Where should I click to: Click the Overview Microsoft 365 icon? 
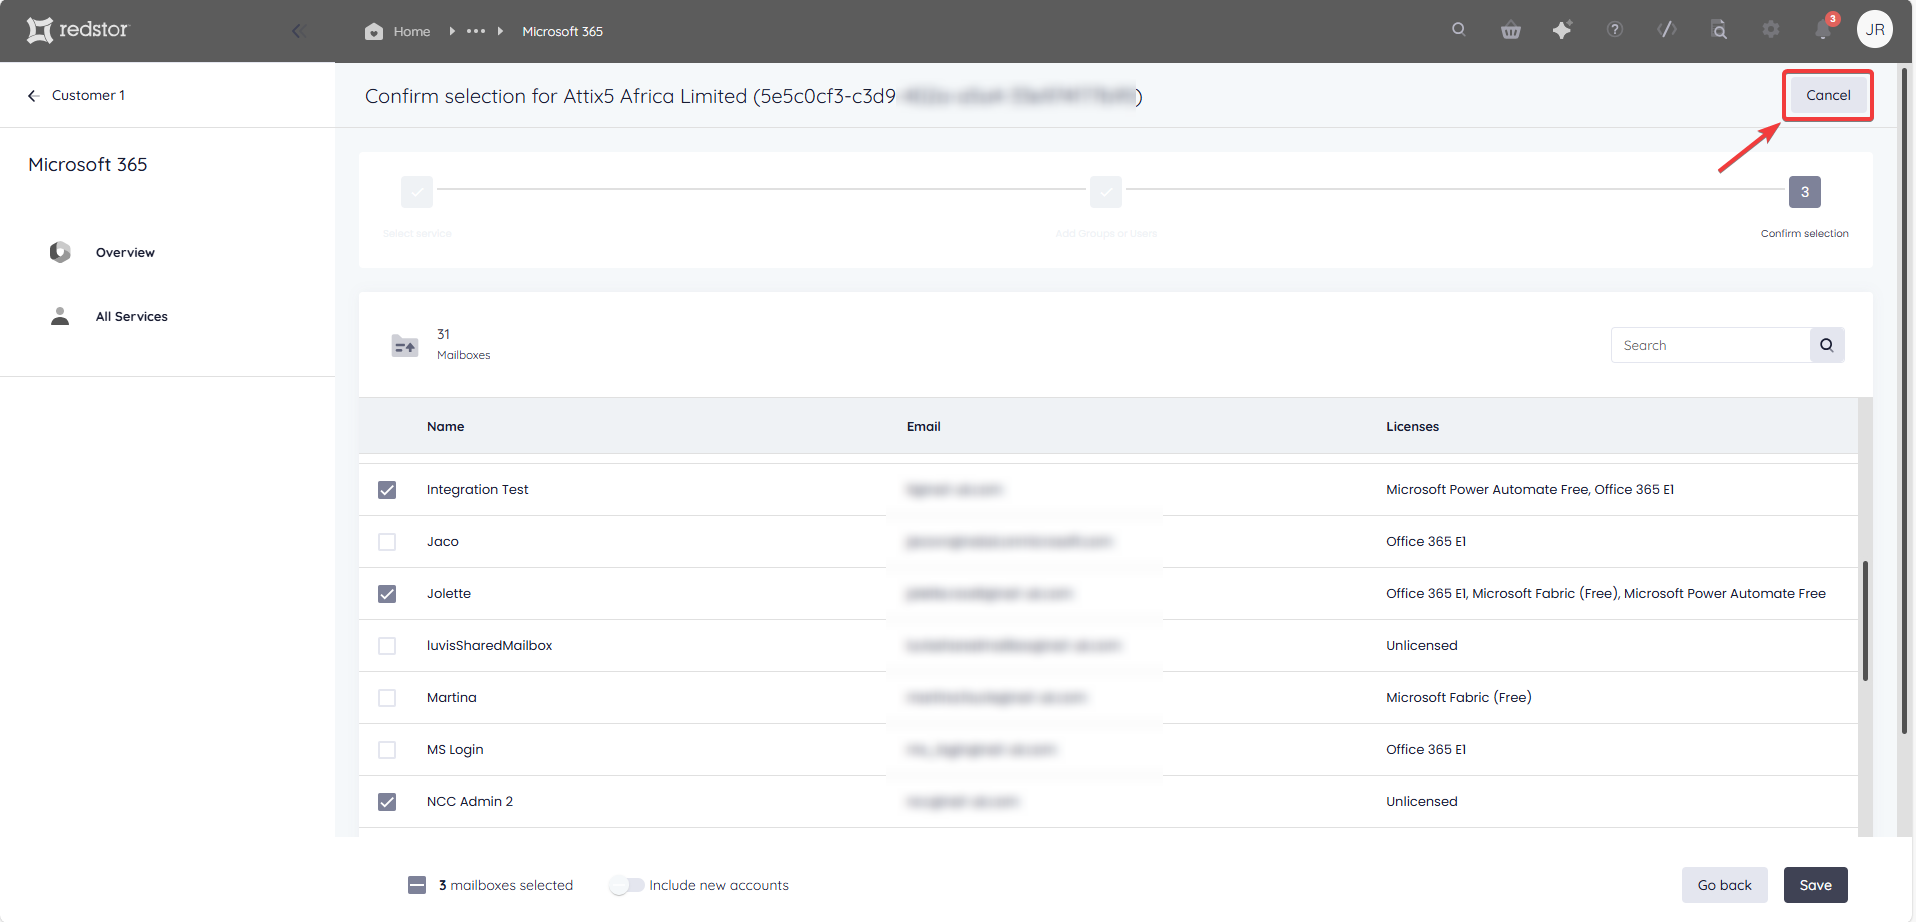point(60,252)
